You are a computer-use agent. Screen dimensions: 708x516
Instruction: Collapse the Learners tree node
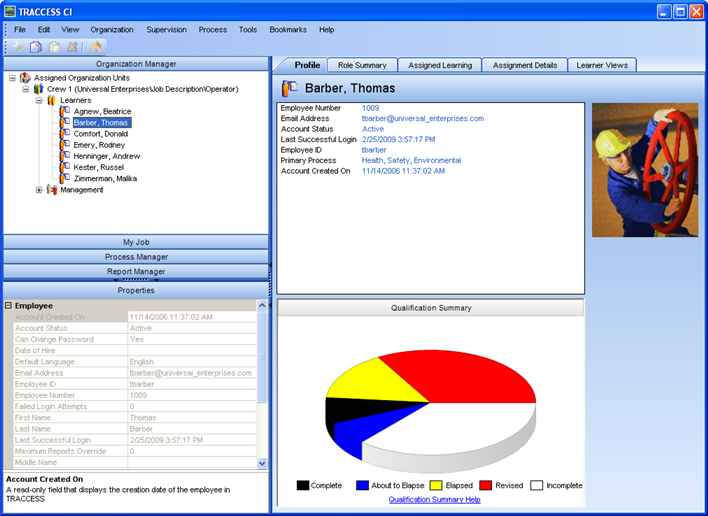39,100
